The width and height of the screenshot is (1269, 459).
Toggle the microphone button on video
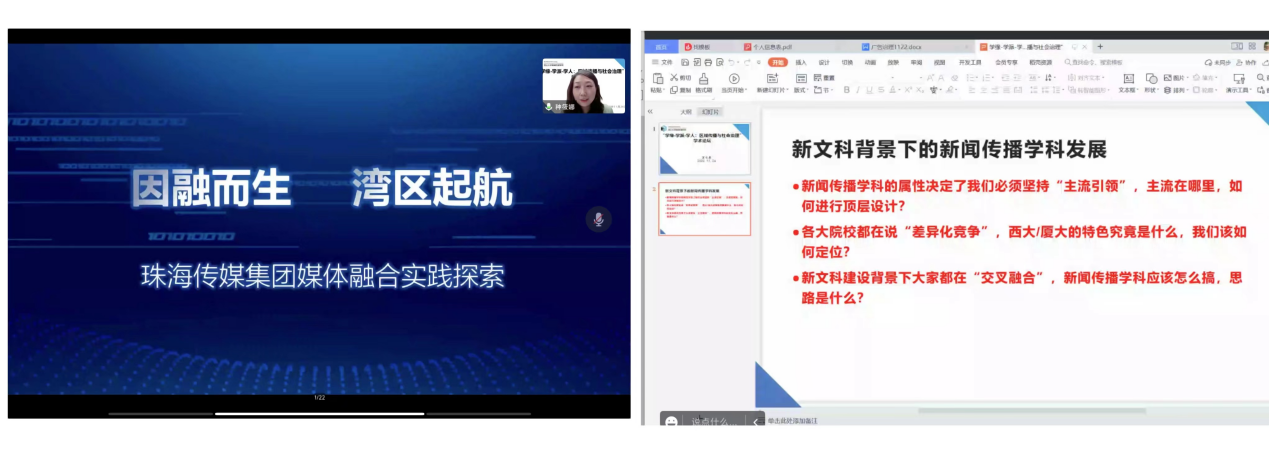tap(598, 220)
